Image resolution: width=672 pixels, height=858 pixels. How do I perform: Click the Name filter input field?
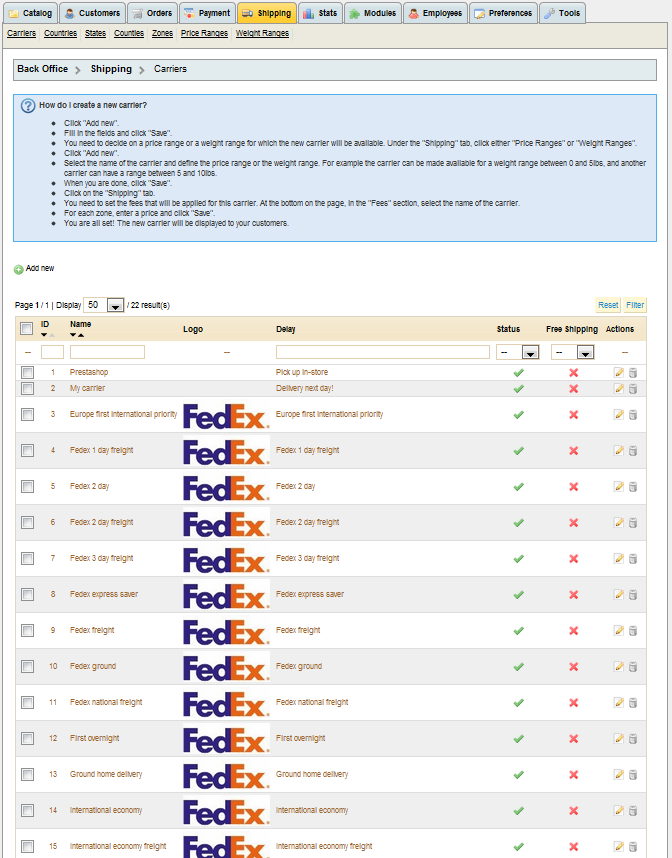pyautogui.click(x=107, y=352)
